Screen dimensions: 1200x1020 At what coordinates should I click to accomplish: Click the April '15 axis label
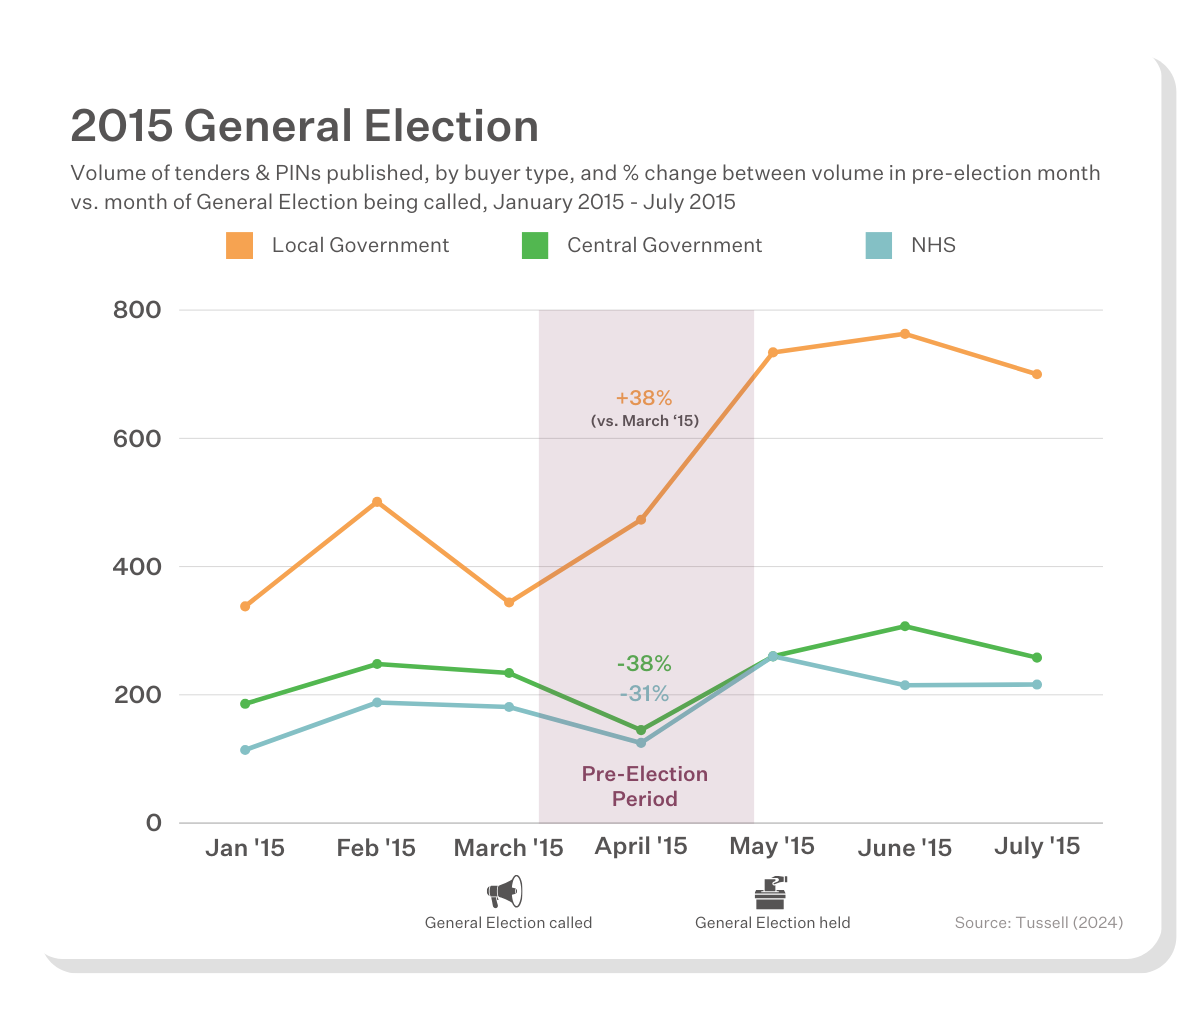click(x=641, y=847)
